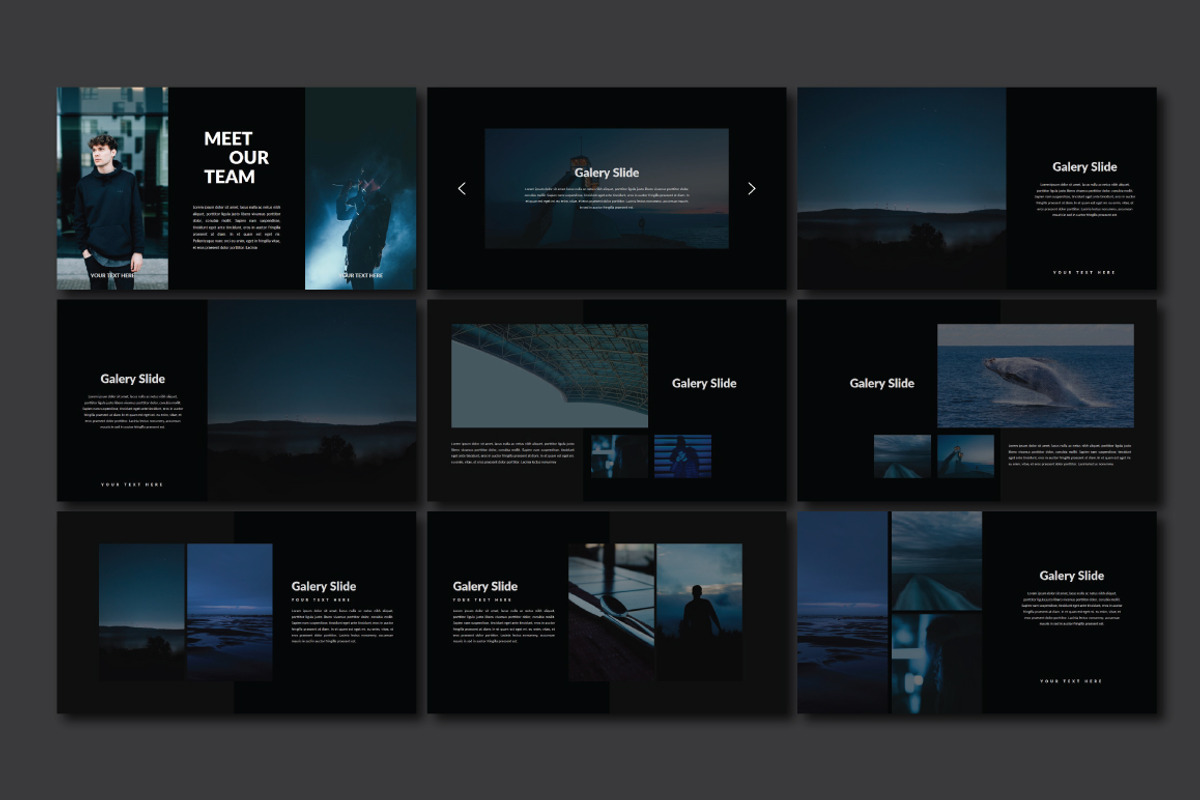Select the dark hills photo on the middle-left slide

(x=312, y=401)
